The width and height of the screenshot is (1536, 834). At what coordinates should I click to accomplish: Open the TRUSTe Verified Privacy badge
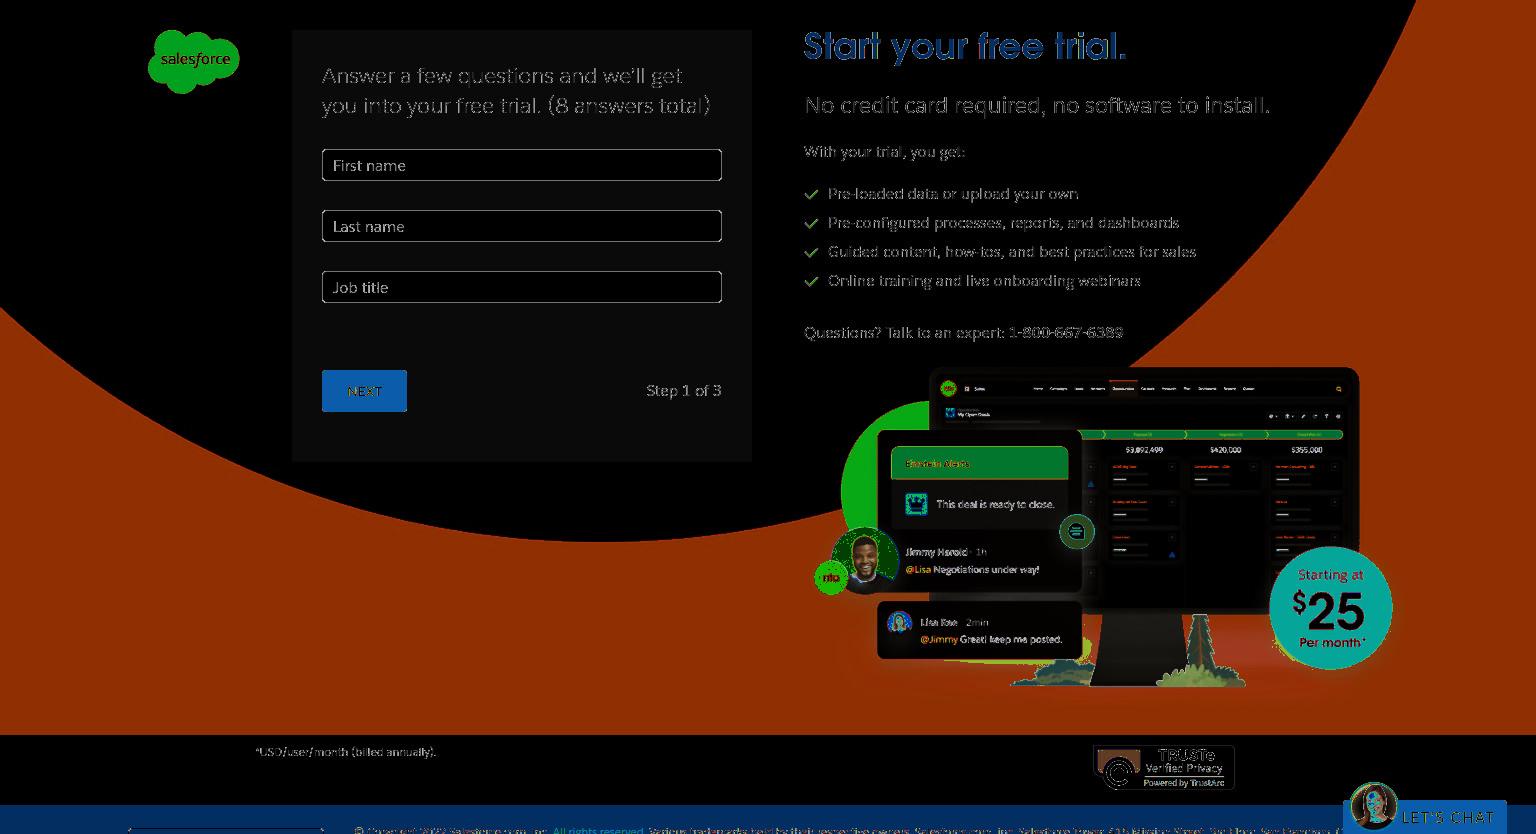(1164, 767)
